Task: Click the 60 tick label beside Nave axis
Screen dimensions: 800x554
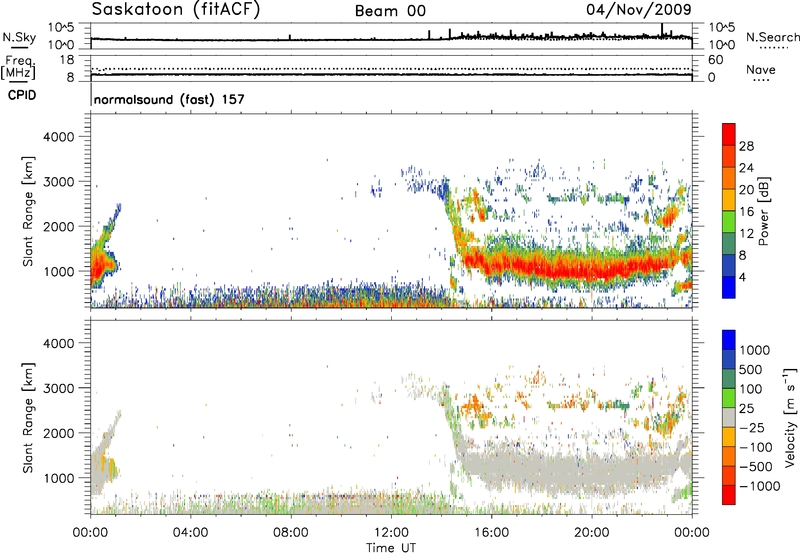Action: (x=715, y=60)
